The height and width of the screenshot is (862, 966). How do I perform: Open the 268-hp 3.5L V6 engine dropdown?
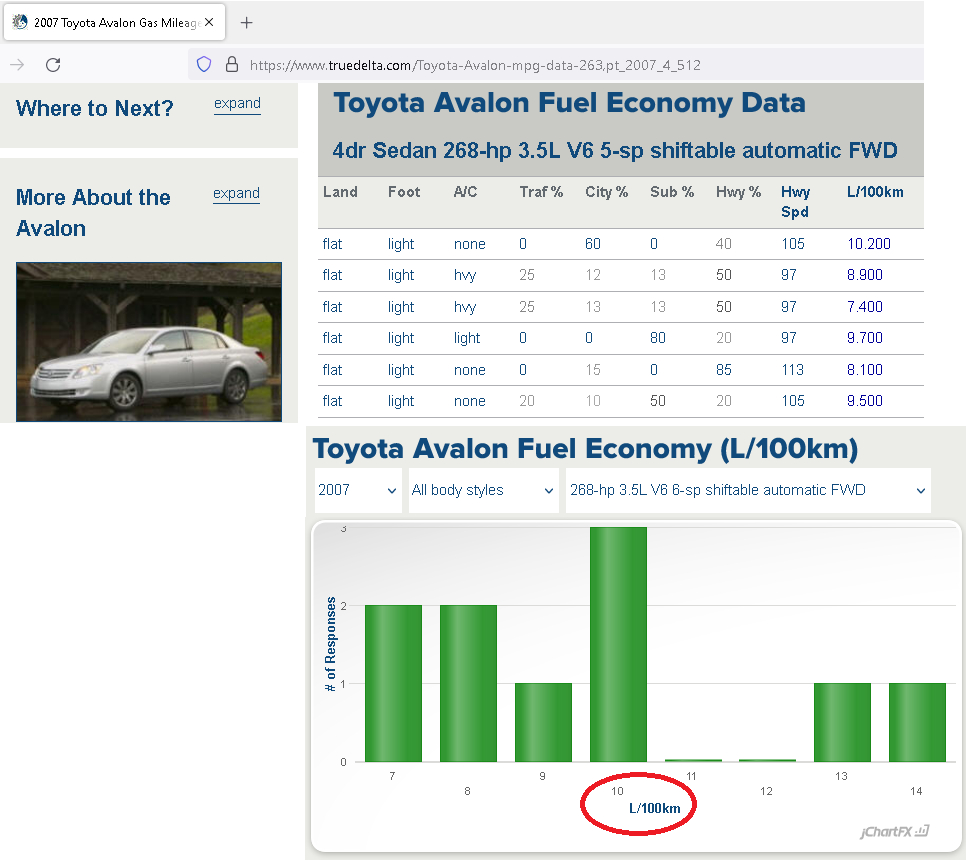tap(748, 490)
